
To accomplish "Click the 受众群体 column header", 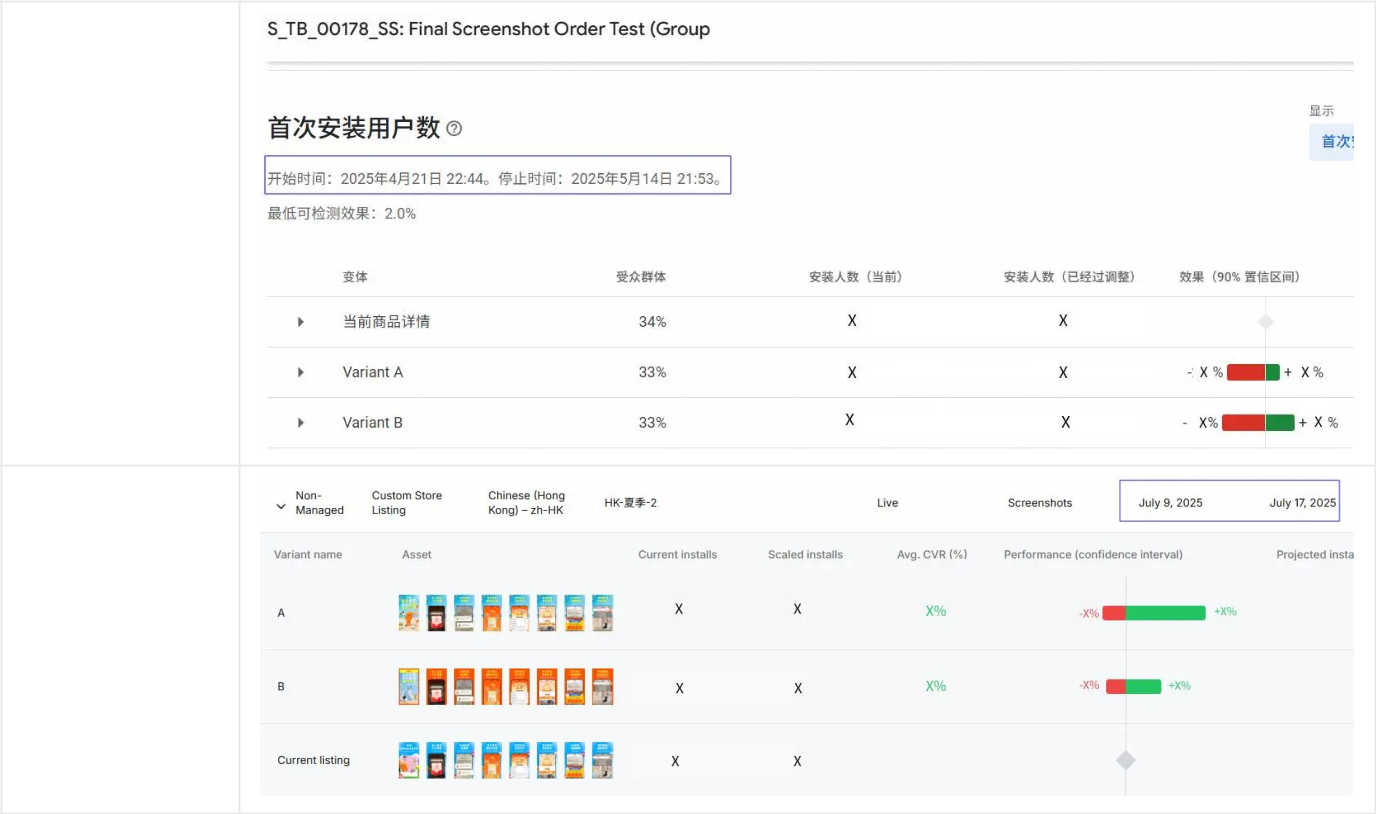I will (x=641, y=277).
